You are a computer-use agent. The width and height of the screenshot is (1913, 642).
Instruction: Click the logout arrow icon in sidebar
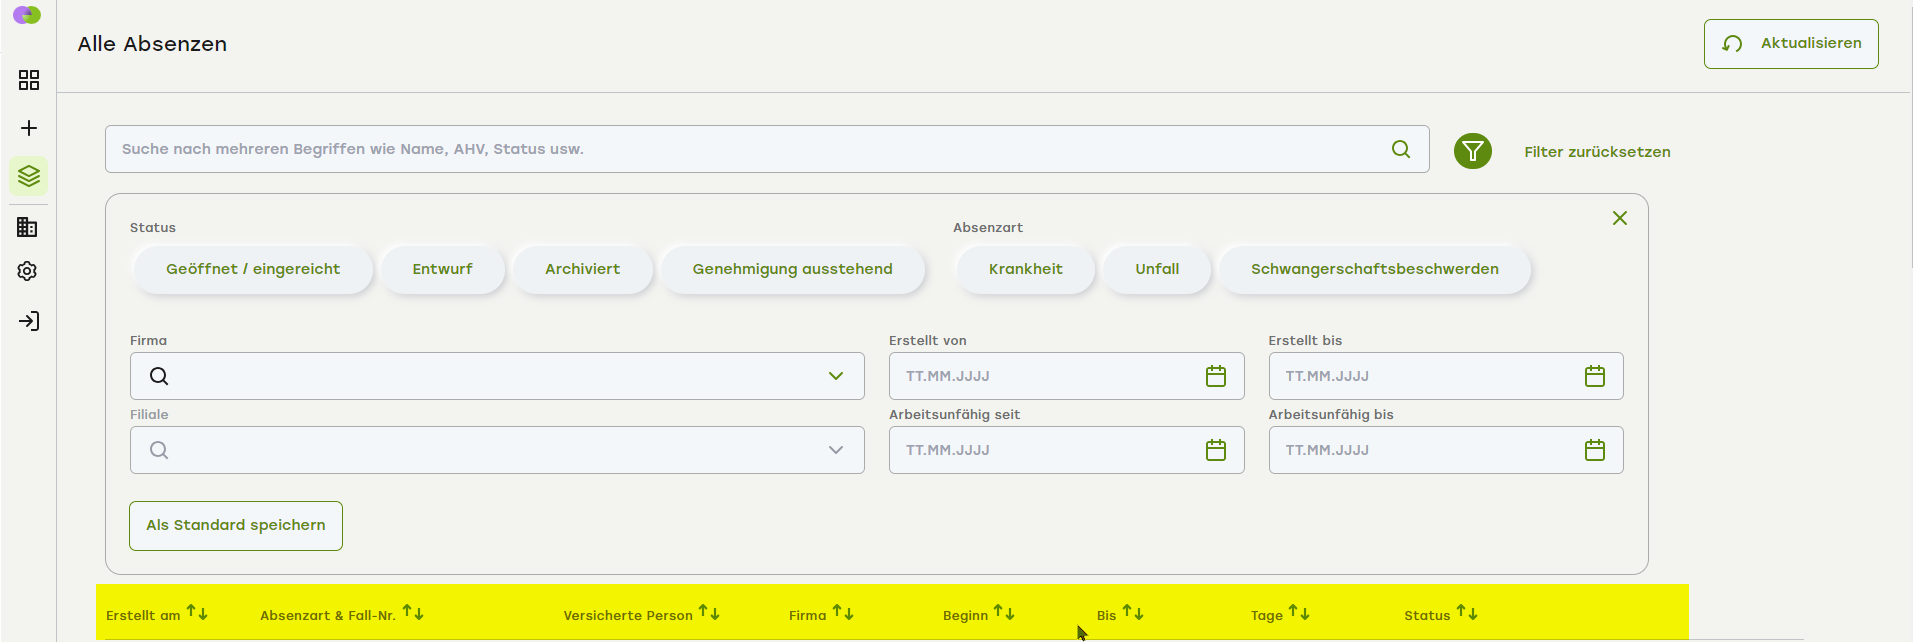(29, 321)
